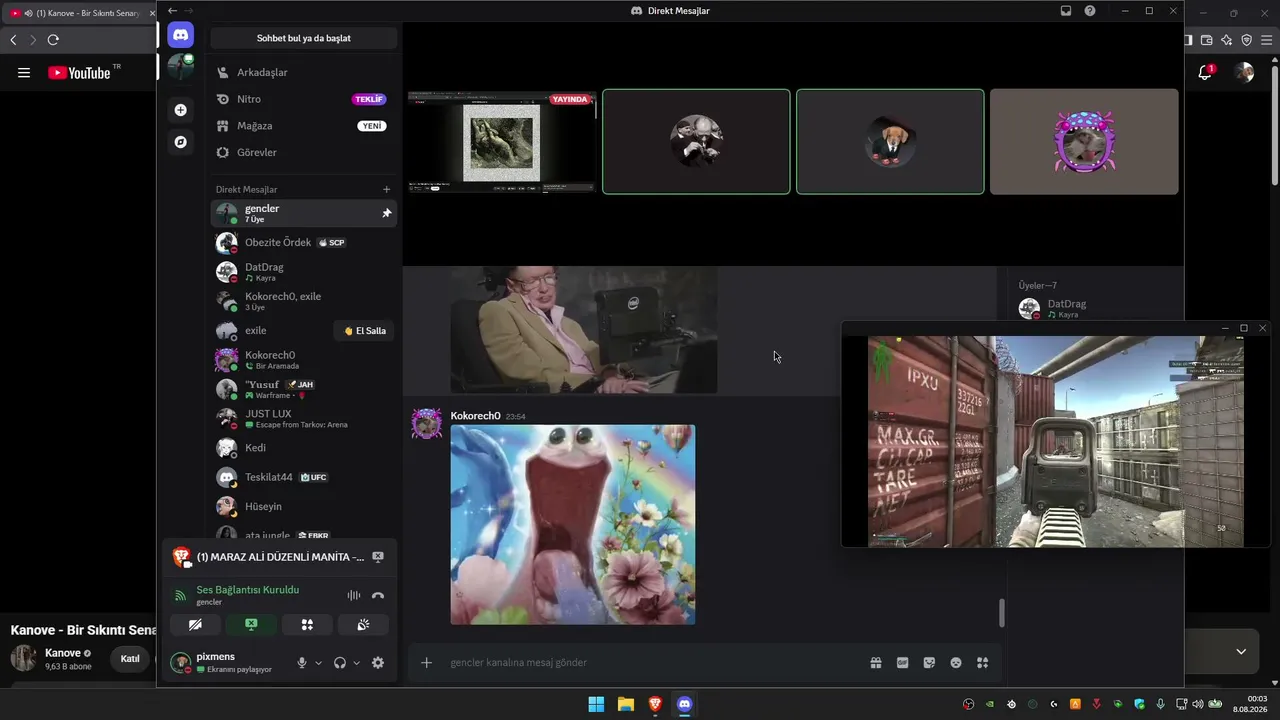Open the Nitro page

tap(304, 99)
